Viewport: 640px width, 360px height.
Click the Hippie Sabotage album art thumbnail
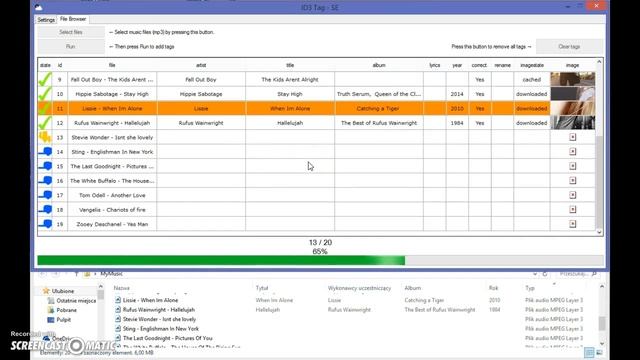click(x=573, y=94)
